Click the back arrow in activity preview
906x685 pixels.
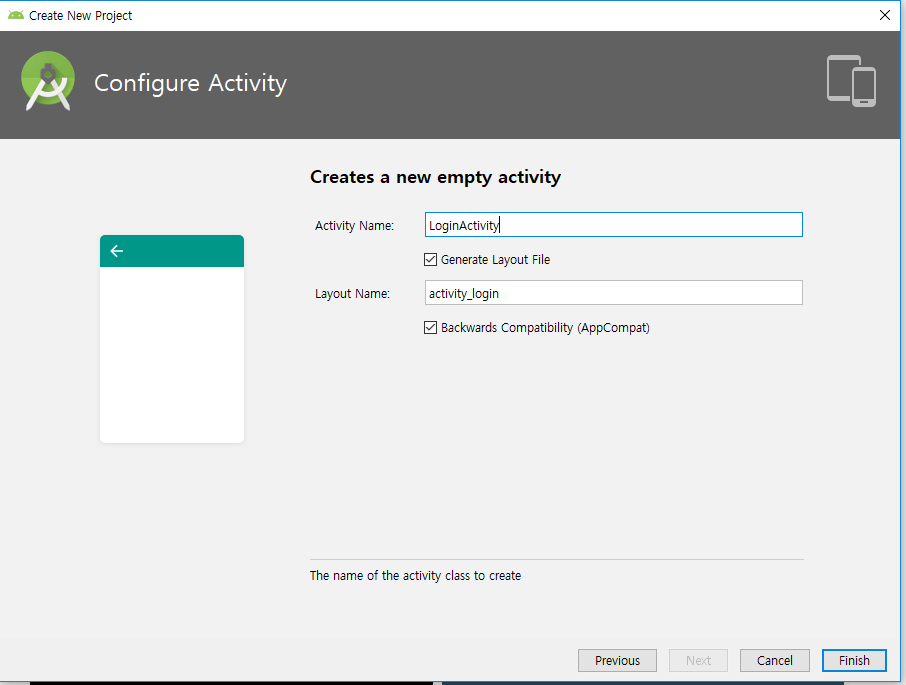[x=117, y=251]
